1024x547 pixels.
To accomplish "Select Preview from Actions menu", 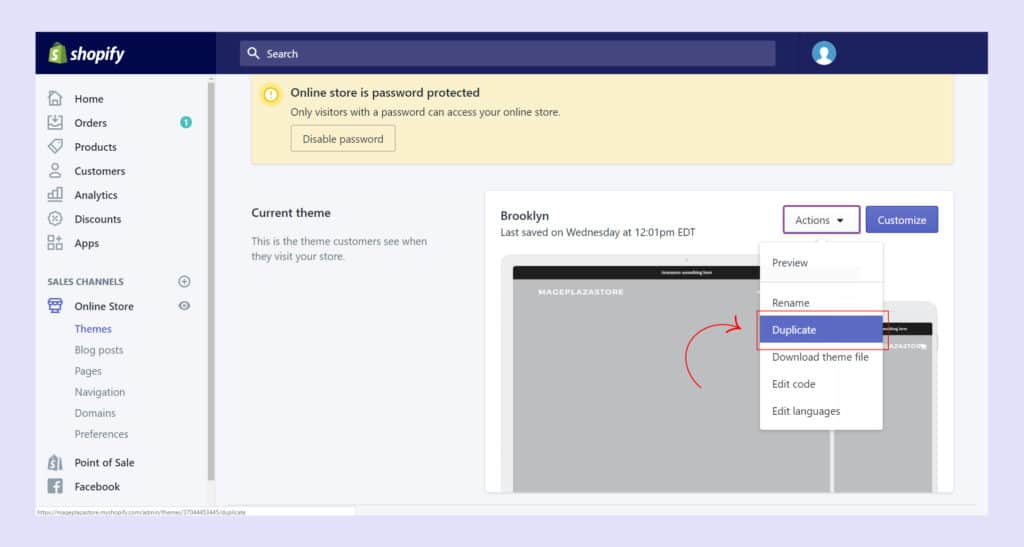I will [821, 262].
